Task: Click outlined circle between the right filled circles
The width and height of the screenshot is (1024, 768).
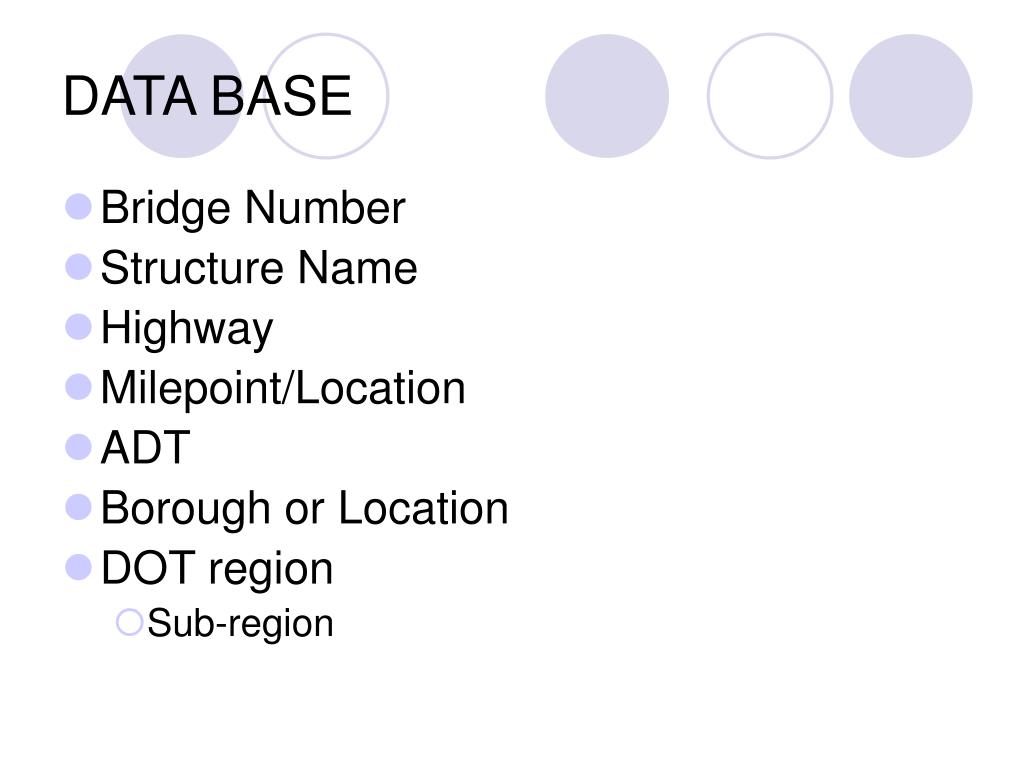Action: (770, 96)
